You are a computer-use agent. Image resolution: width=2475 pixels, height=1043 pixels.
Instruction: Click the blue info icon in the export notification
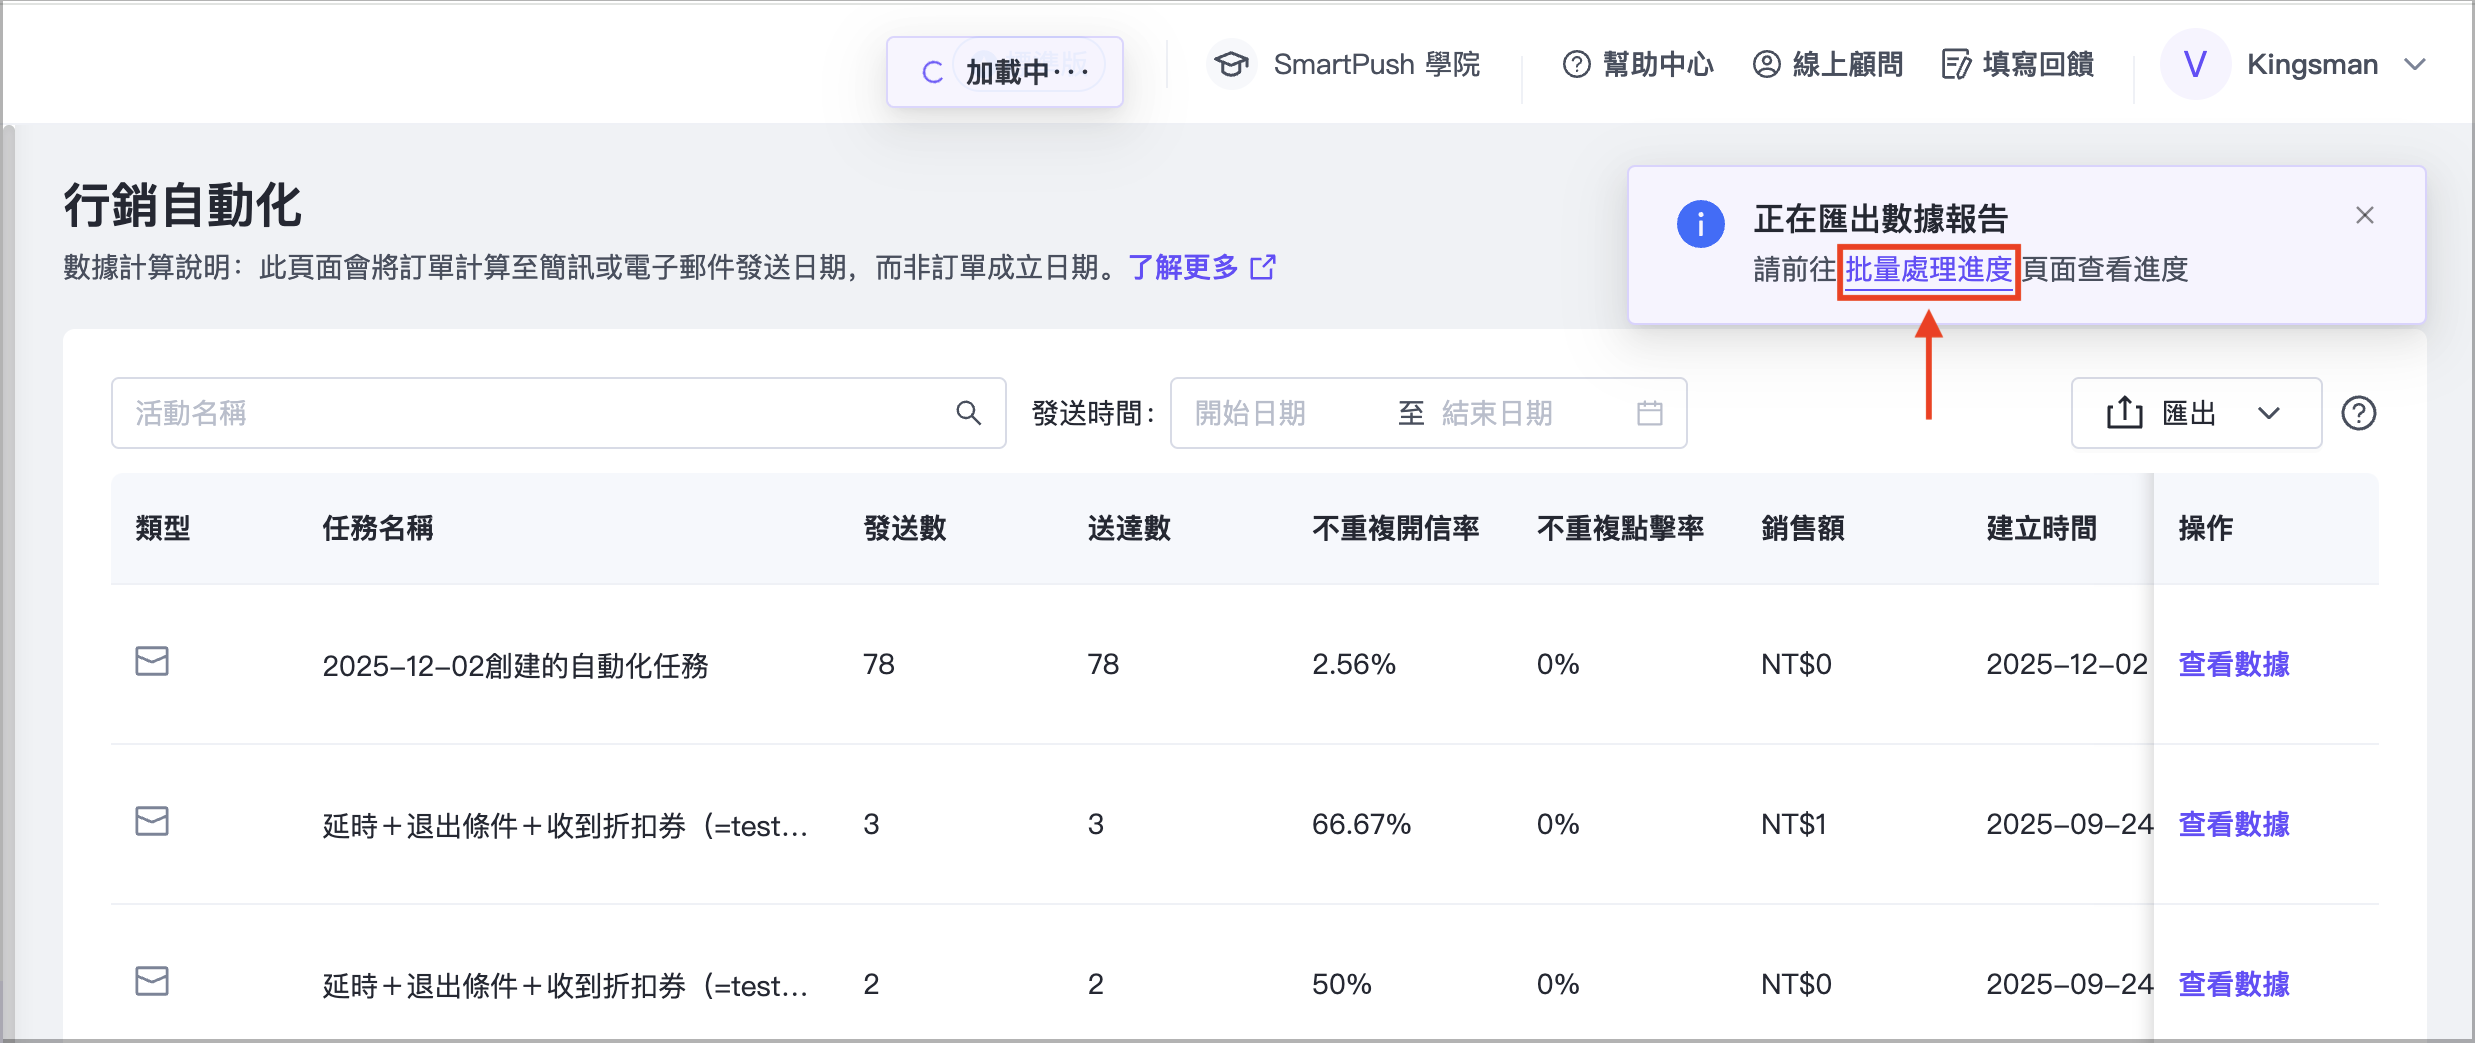coord(1700,224)
